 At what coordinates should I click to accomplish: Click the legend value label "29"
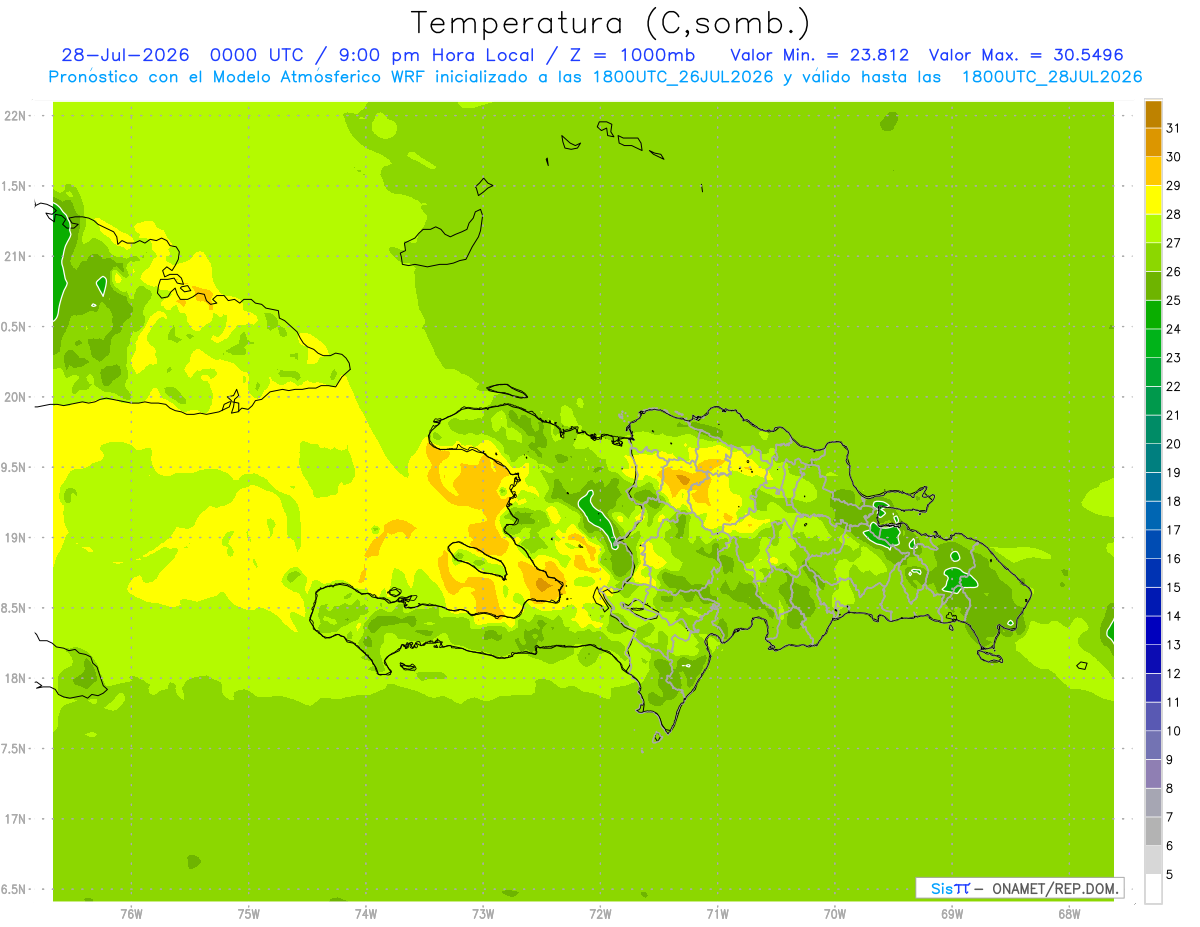(1173, 186)
